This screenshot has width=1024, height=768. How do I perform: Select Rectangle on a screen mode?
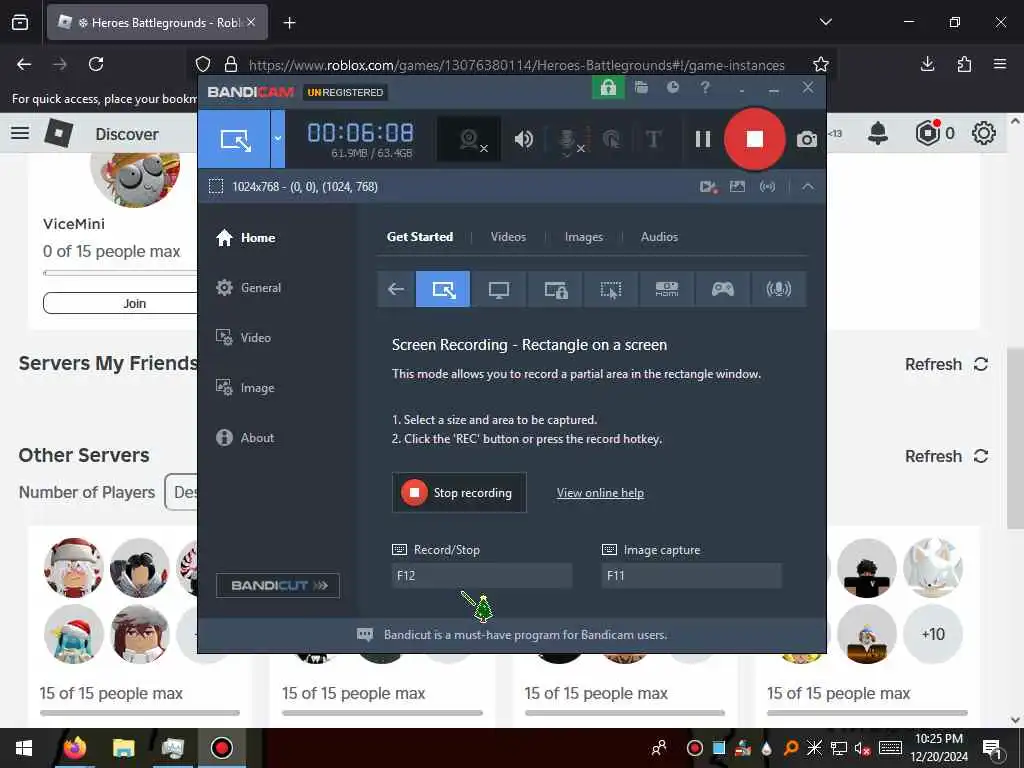(x=443, y=289)
